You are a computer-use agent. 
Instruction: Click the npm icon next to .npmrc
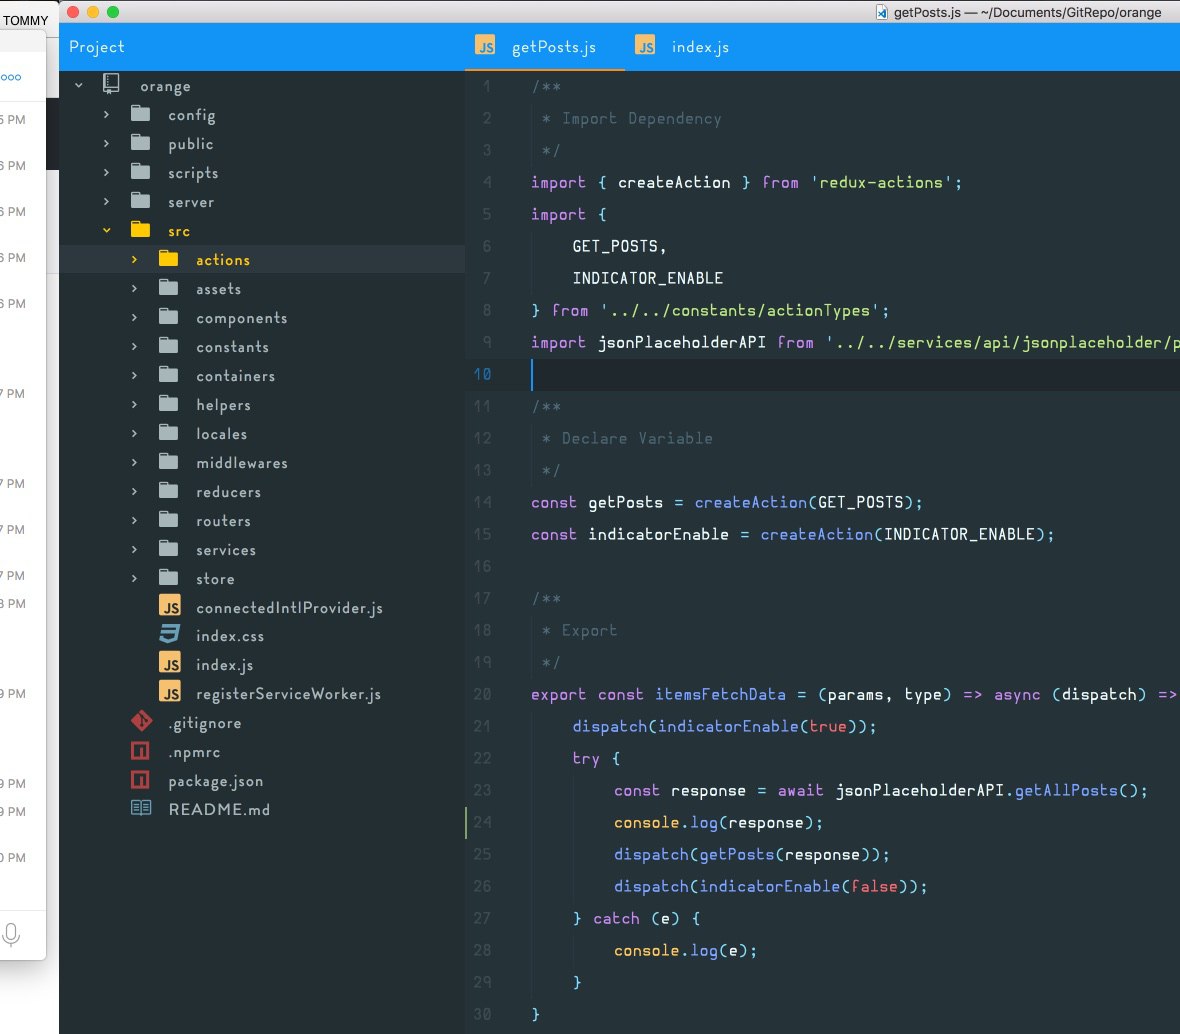(141, 751)
